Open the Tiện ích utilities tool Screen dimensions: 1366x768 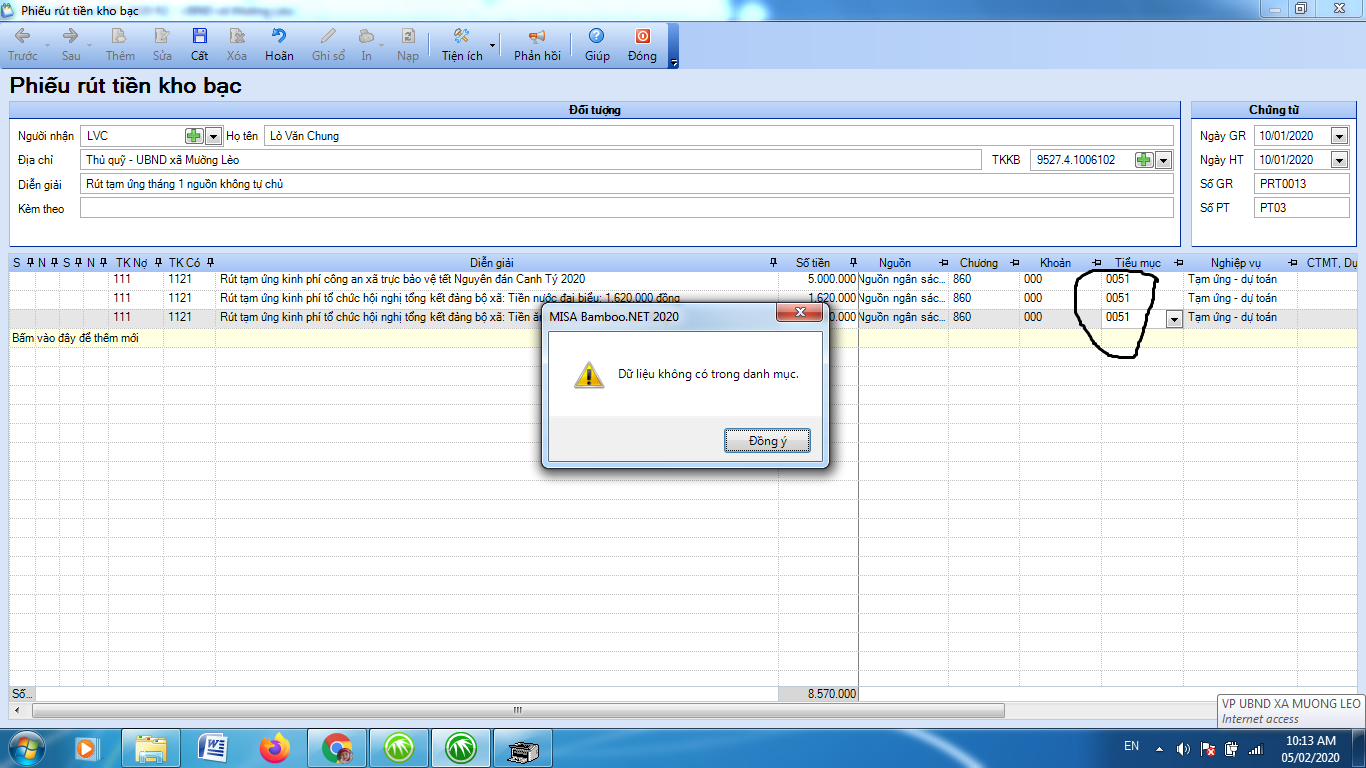462,37
